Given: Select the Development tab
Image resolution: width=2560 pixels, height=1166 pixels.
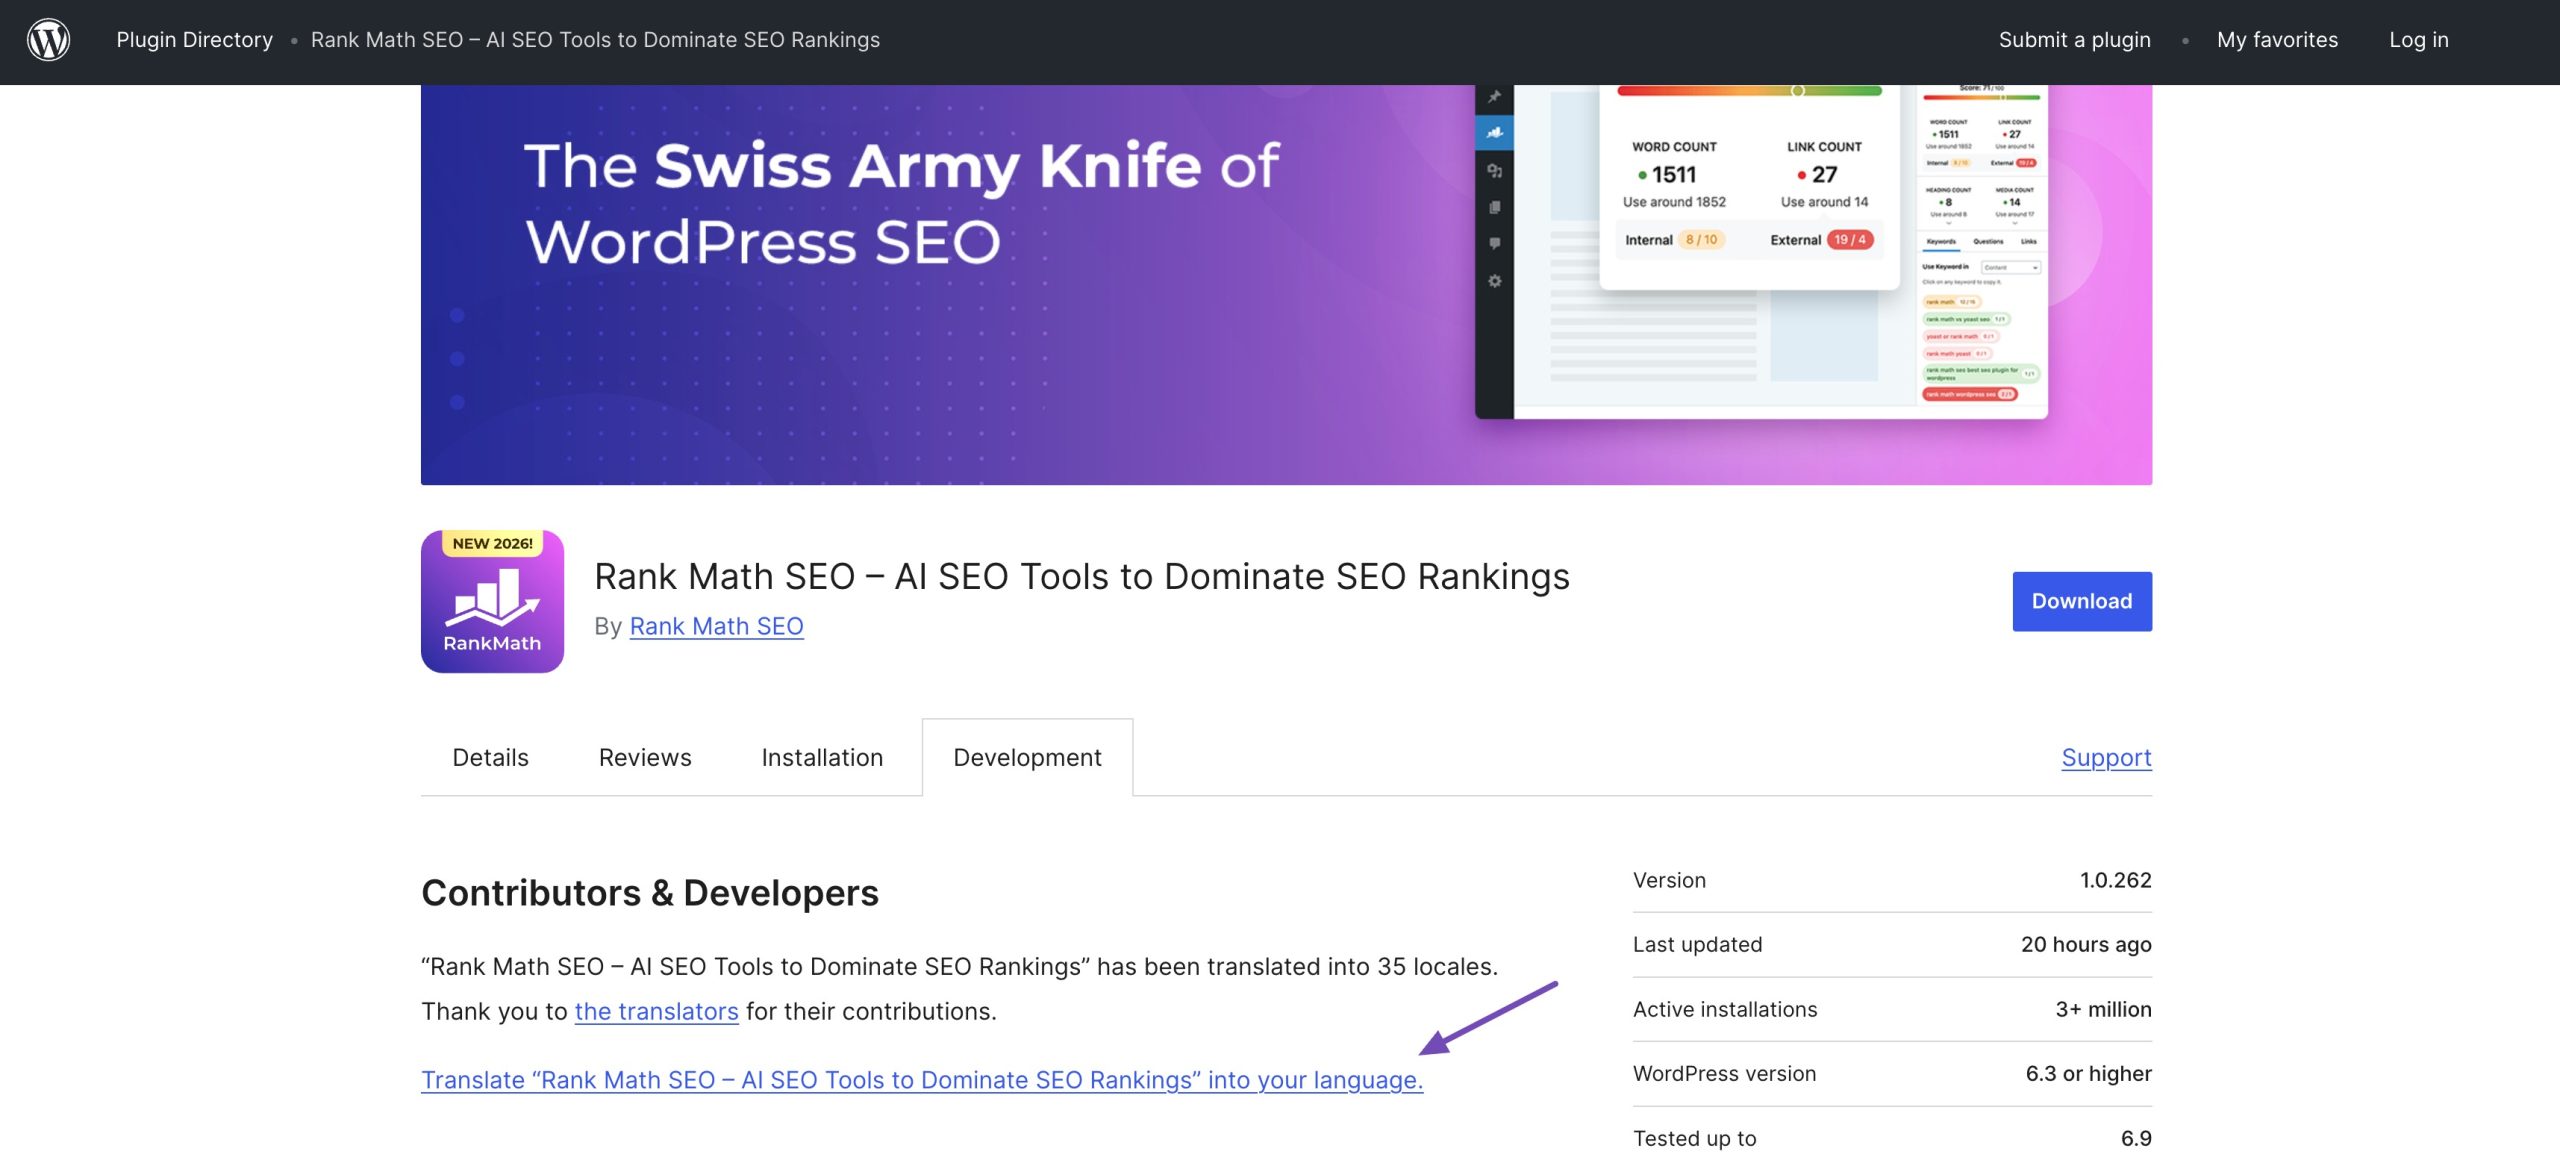Looking at the screenshot, I should (x=1026, y=757).
